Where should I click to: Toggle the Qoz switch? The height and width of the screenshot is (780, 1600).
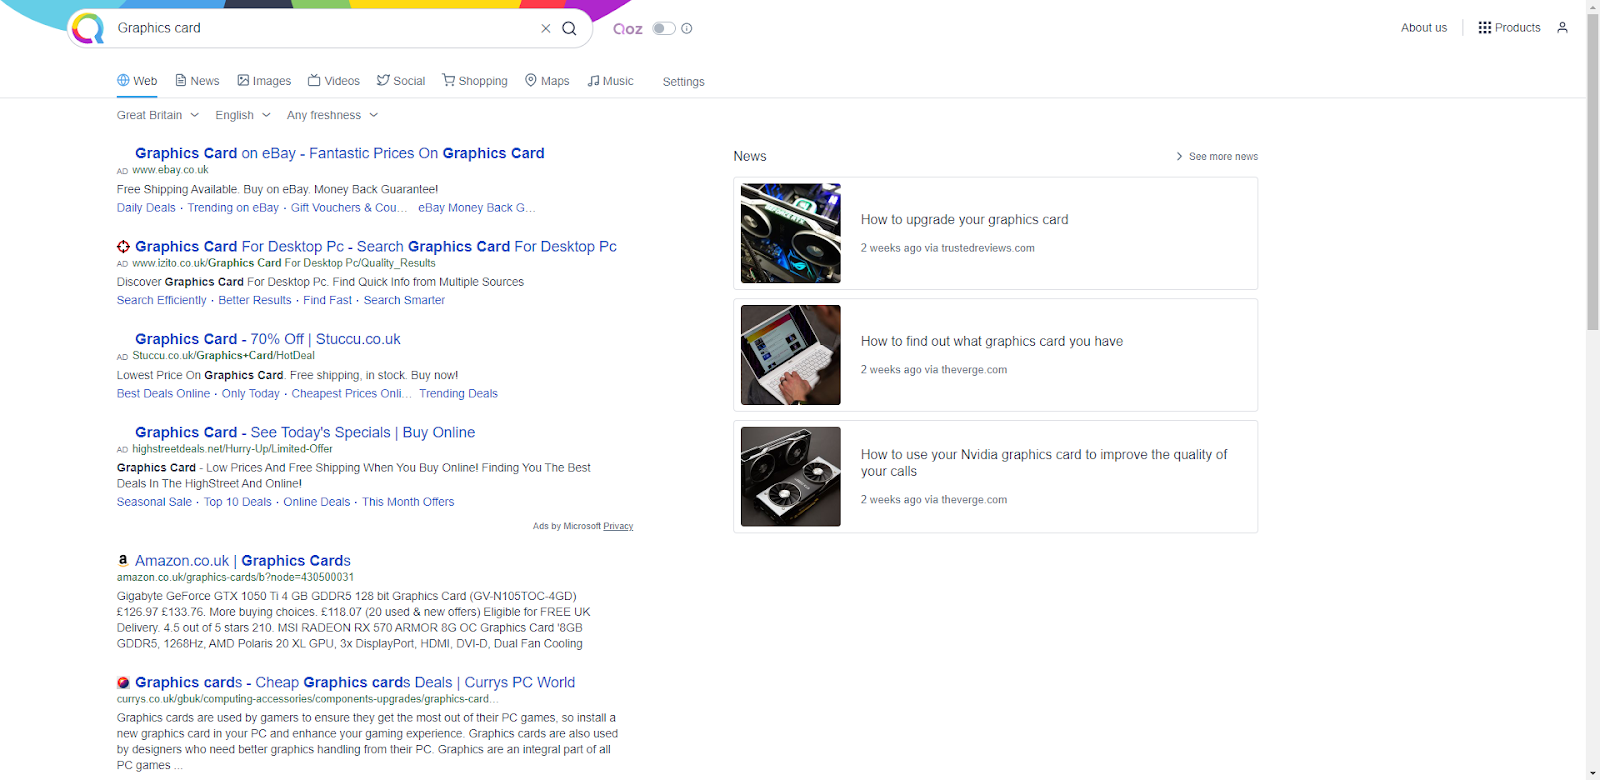click(x=664, y=28)
